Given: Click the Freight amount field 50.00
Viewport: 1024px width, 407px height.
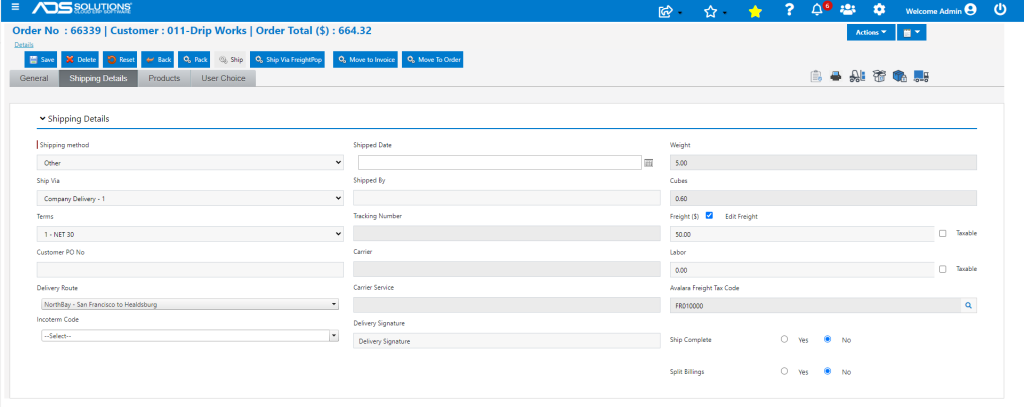Looking at the screenshot, I should (x=802, y=234).
